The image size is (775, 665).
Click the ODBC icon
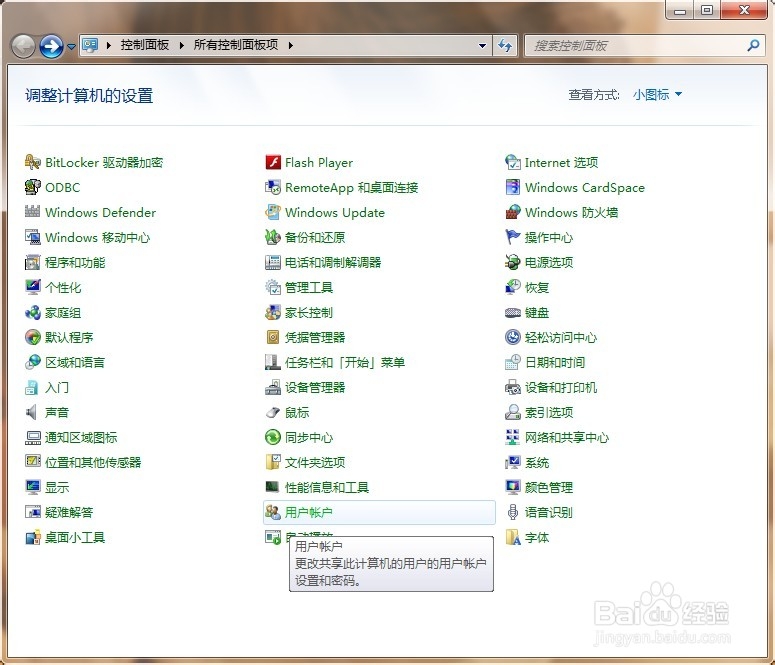(x=33, y=187)
